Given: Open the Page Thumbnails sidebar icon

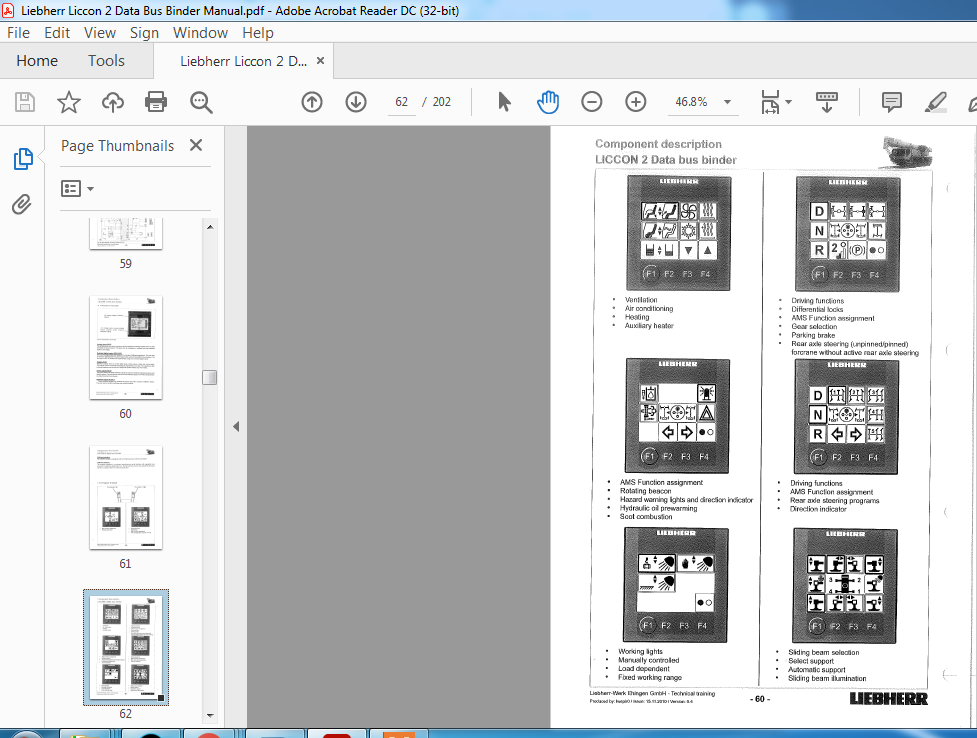Looking at the screenshot, I should (x=23, y=159).
